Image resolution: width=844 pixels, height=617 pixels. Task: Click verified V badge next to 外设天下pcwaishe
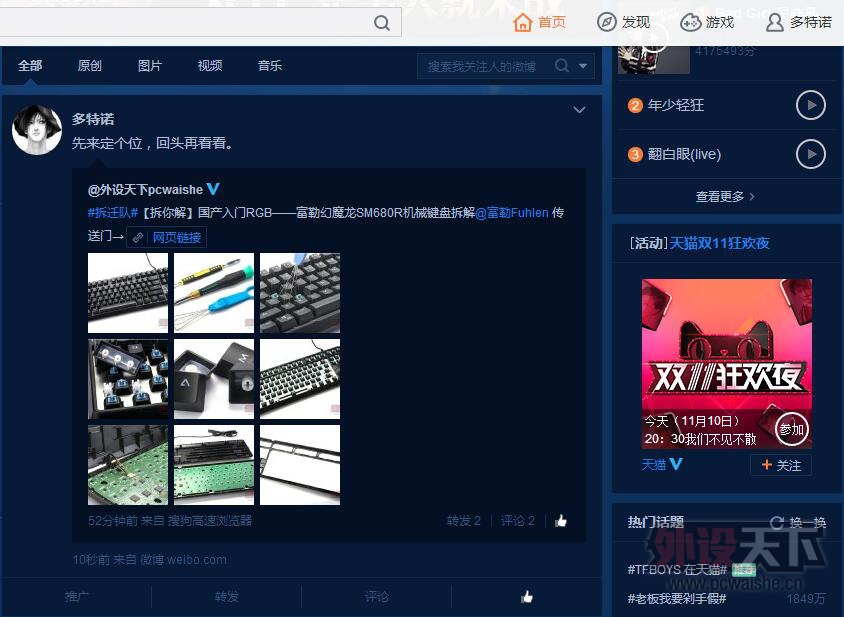tap(213, 188)
